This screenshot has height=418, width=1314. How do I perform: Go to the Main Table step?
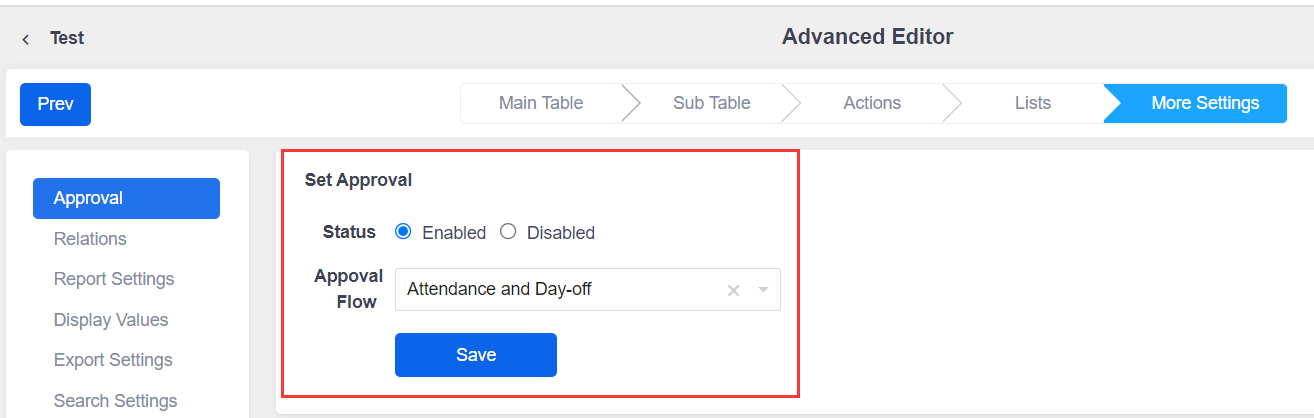click(541, 103)
